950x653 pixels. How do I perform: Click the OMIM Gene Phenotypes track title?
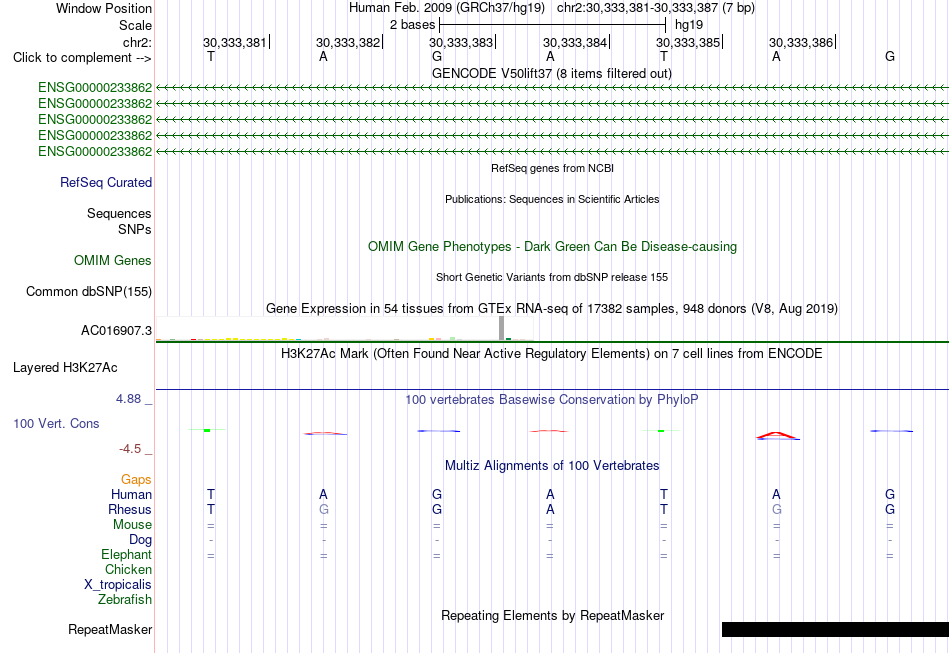(x=552, y=247)
